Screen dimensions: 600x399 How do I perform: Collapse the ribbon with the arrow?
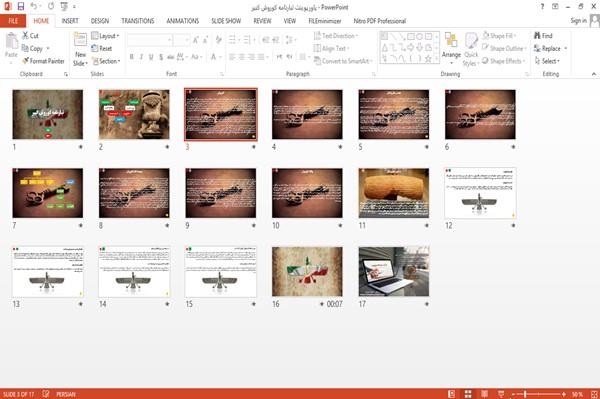point(593,74)
